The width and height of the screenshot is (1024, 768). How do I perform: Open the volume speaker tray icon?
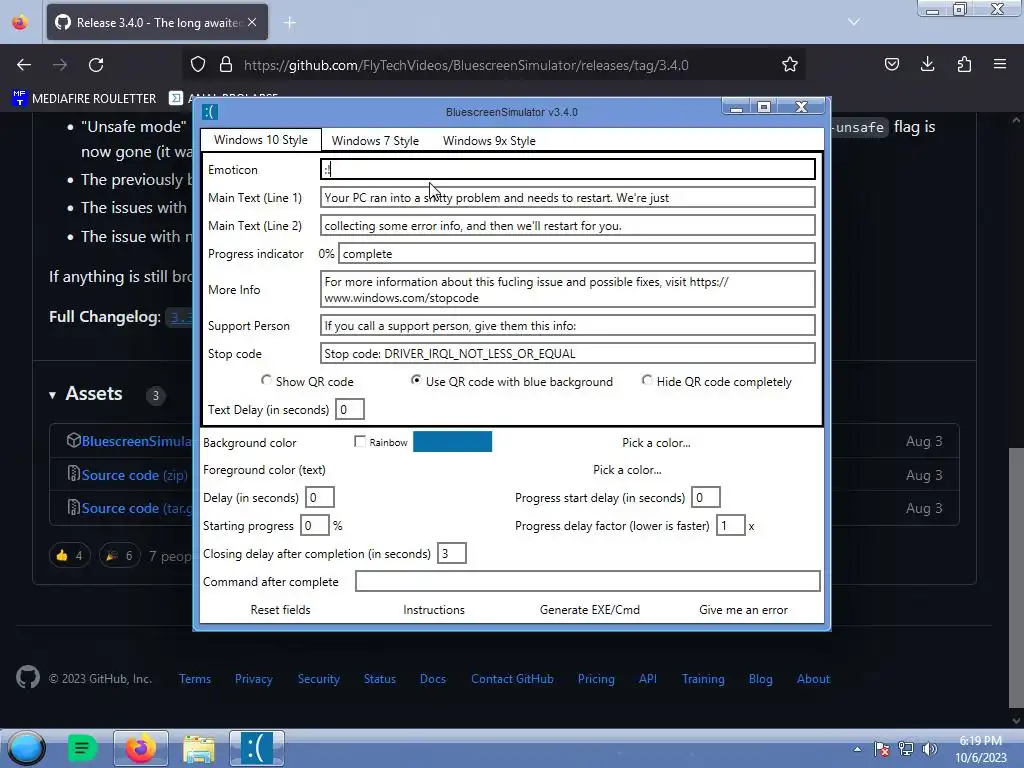pos(929,749)
